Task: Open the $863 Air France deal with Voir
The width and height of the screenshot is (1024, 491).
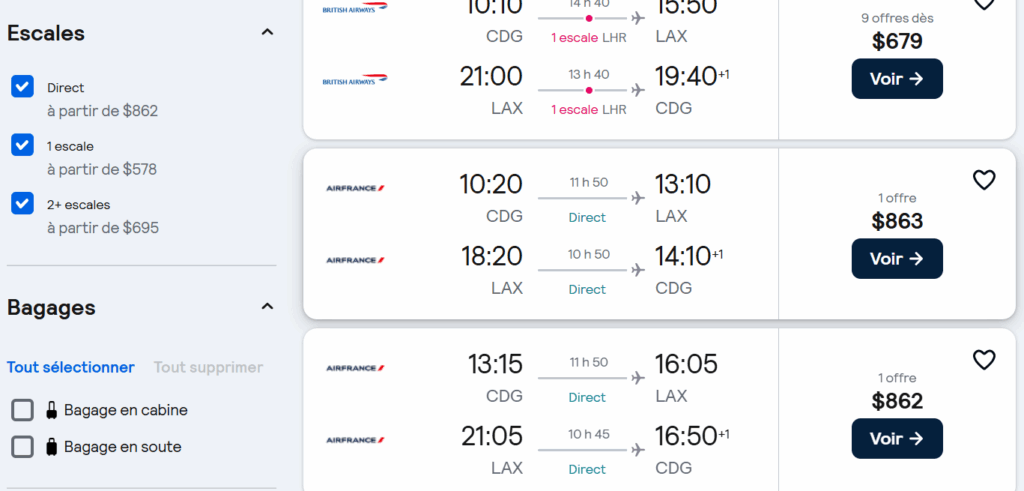Action: tap(897, 259)
